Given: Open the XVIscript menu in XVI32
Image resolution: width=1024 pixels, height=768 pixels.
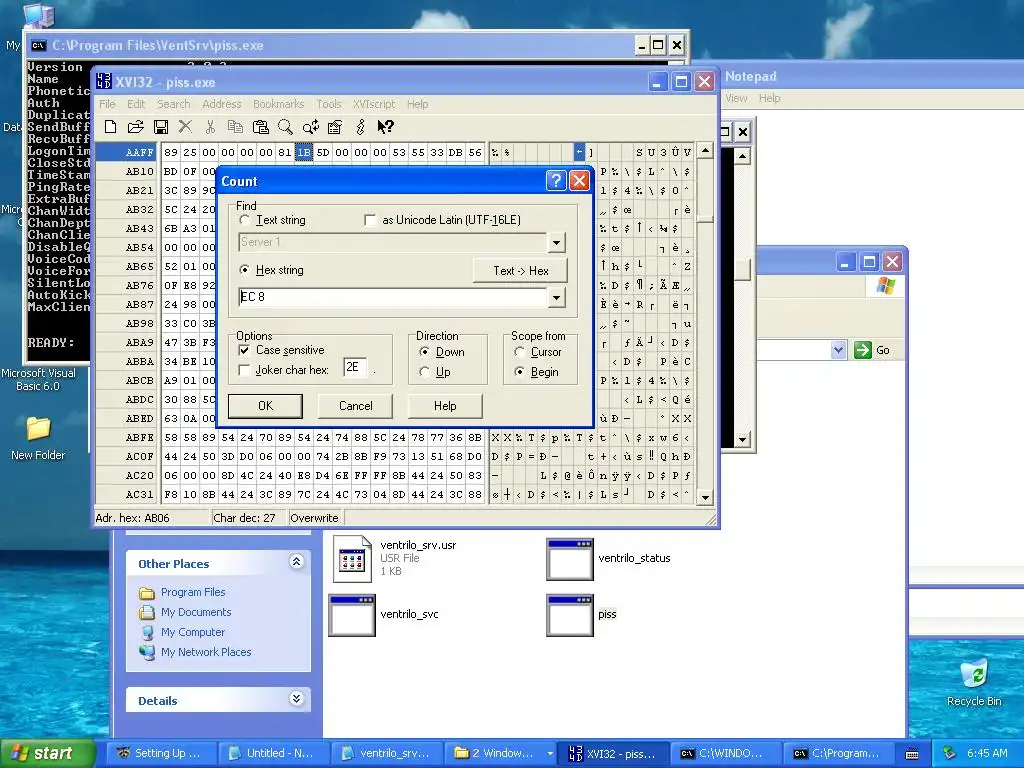Looking at the screenshot, I should coord(374,104).
